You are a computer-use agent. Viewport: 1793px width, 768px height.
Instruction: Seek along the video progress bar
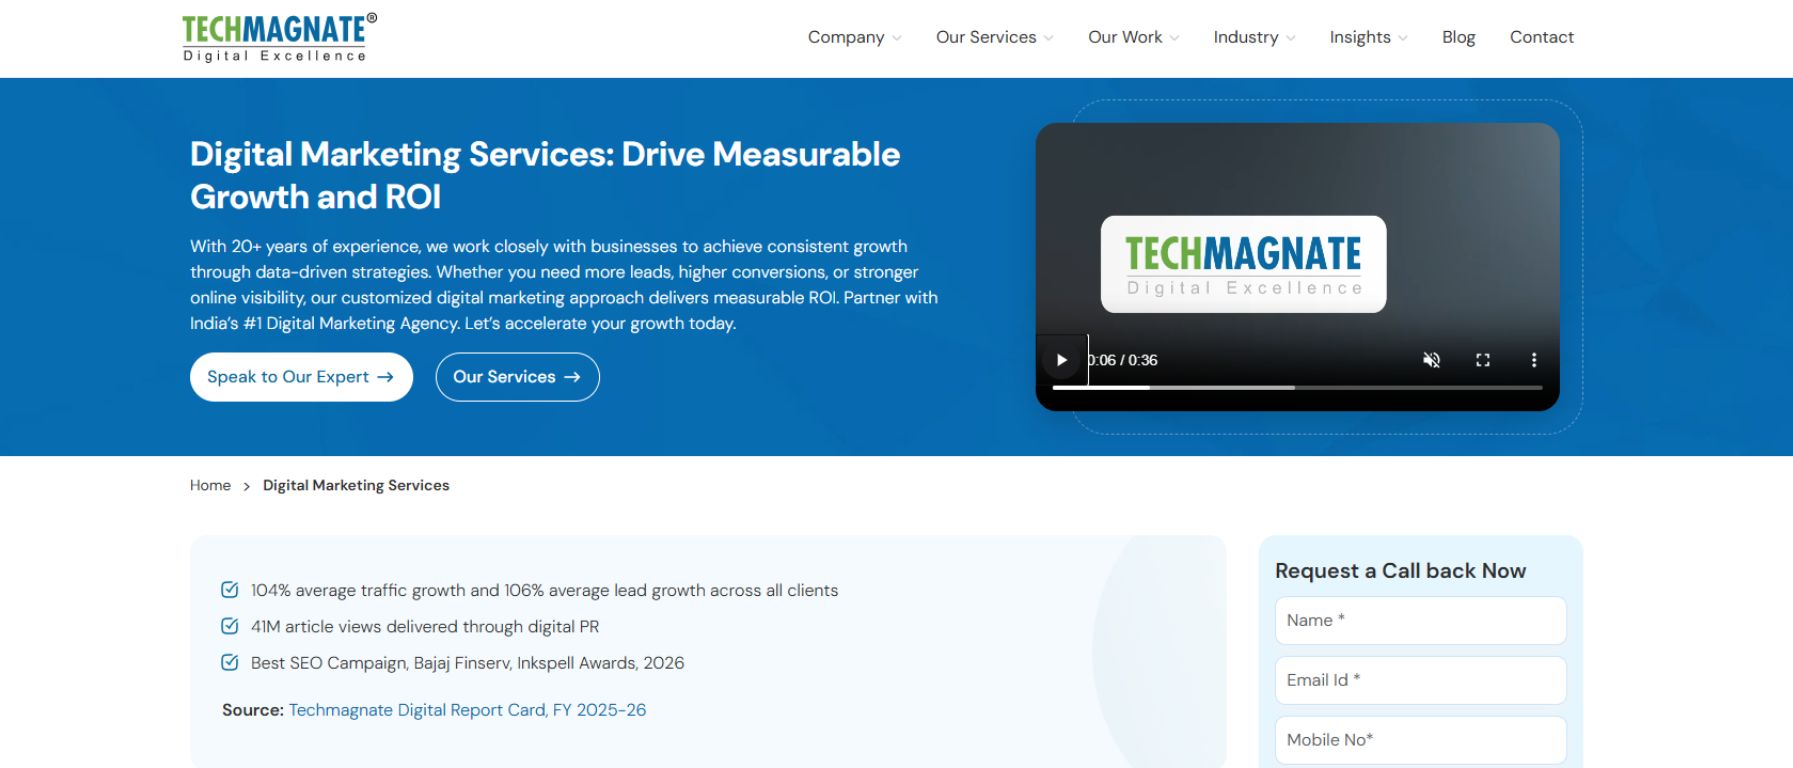pos(1297,387)
